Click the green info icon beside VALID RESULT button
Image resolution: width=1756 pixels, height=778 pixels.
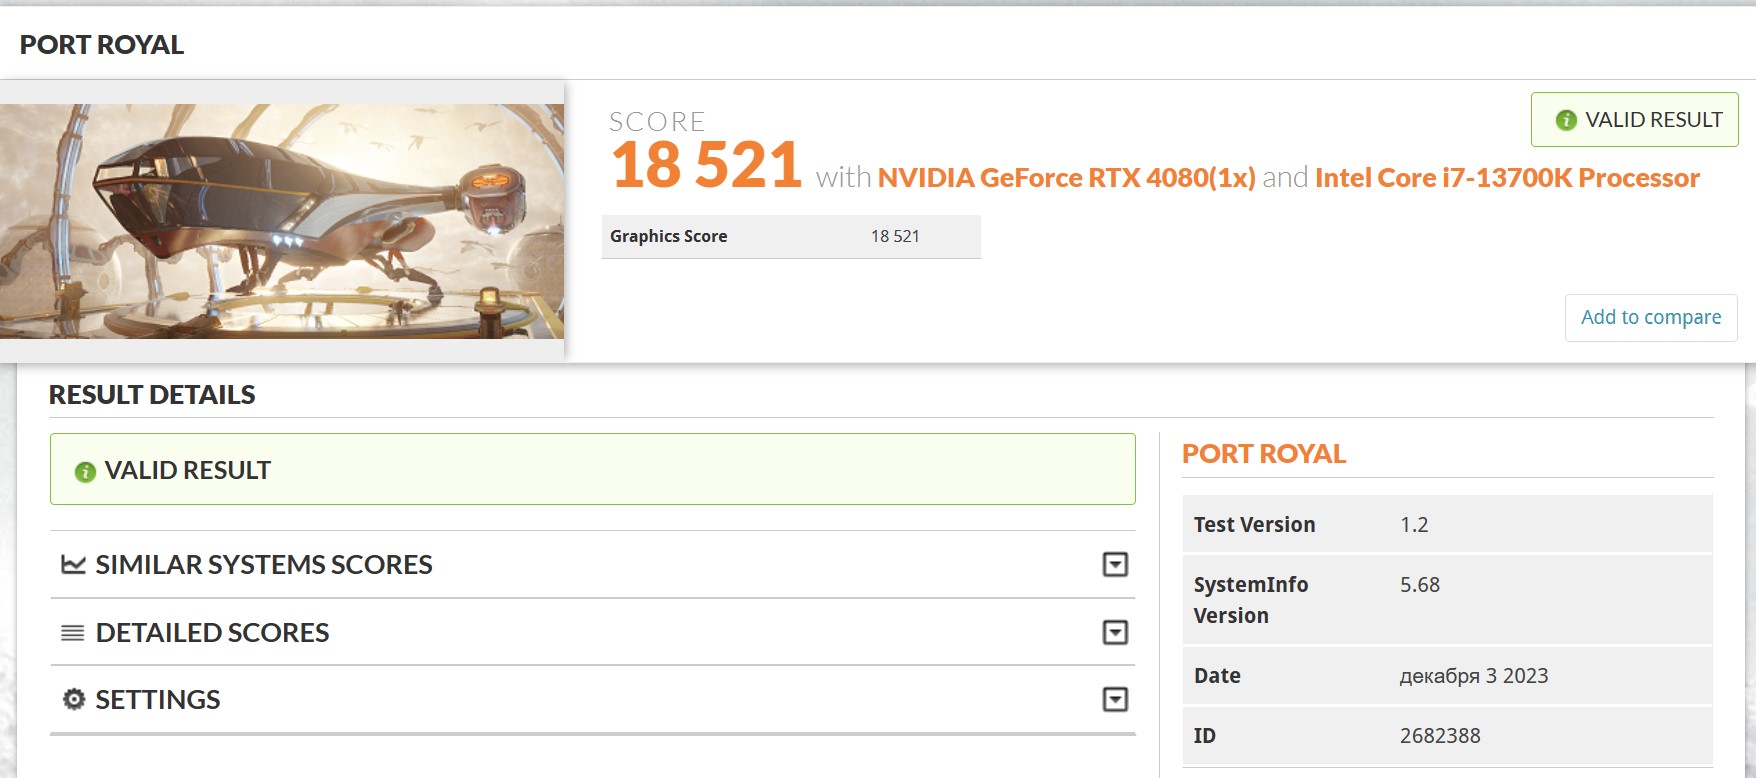pyautogui.click(x=1566, y=120)
